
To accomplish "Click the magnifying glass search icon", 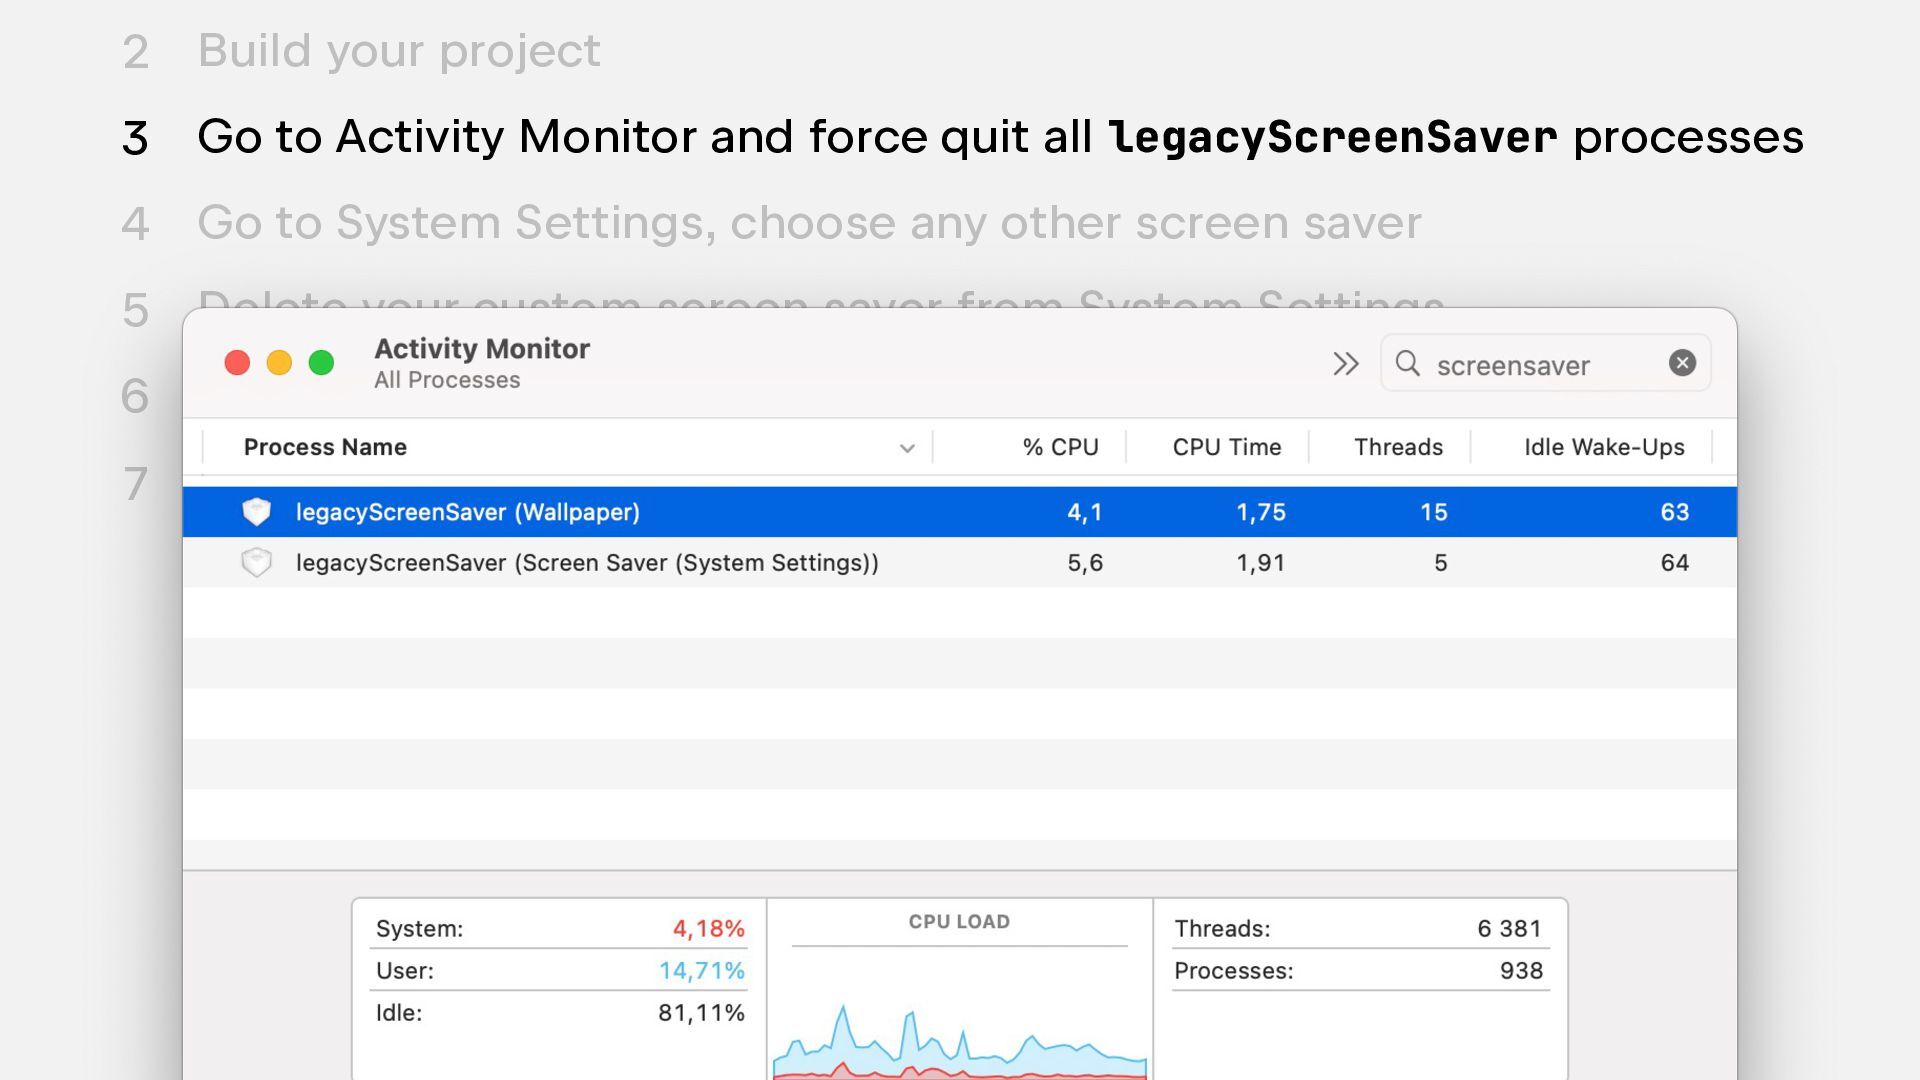I will 1408,363.
